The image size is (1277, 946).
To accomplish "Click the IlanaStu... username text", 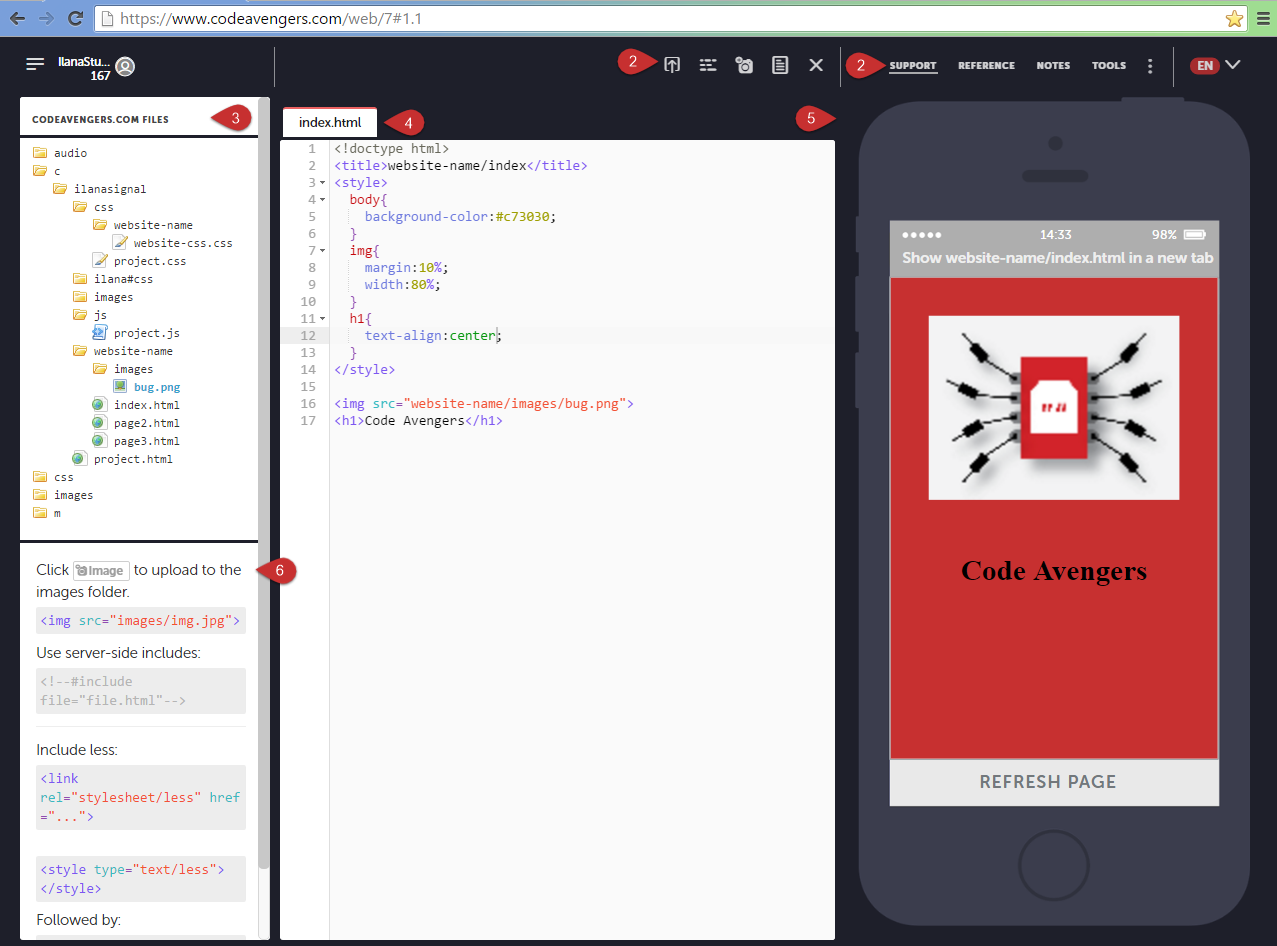I will (x=84, y=62).
